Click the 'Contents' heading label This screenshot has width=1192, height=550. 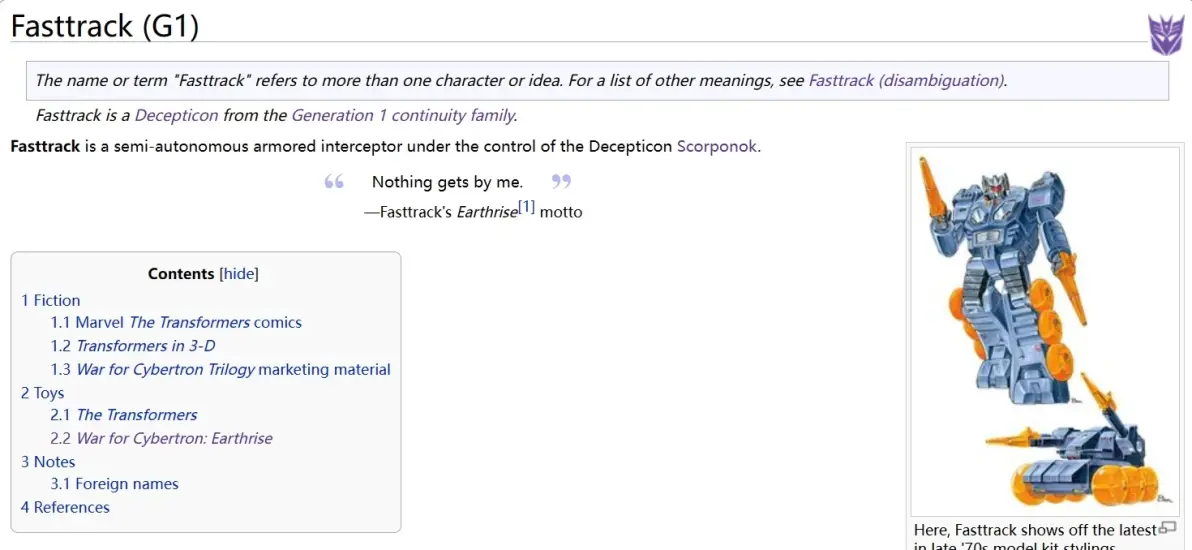pos(181,274)
